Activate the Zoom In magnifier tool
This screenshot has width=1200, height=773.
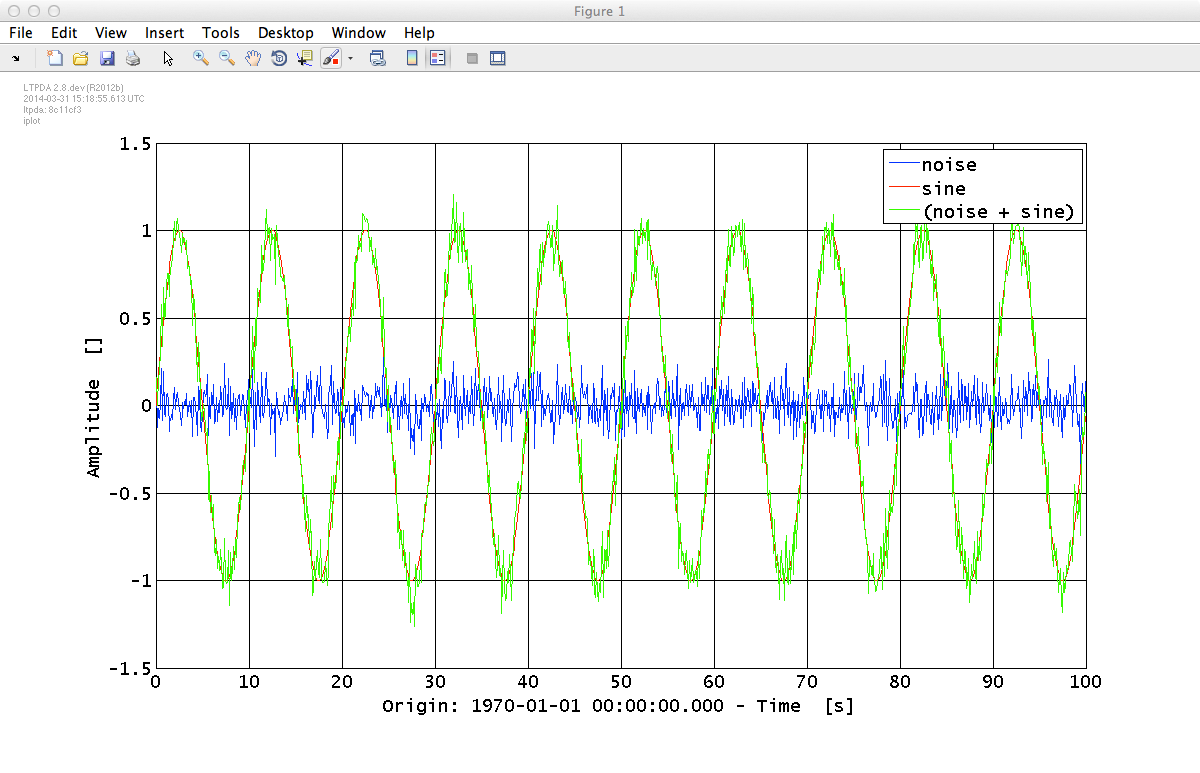[x=201, y=58]
